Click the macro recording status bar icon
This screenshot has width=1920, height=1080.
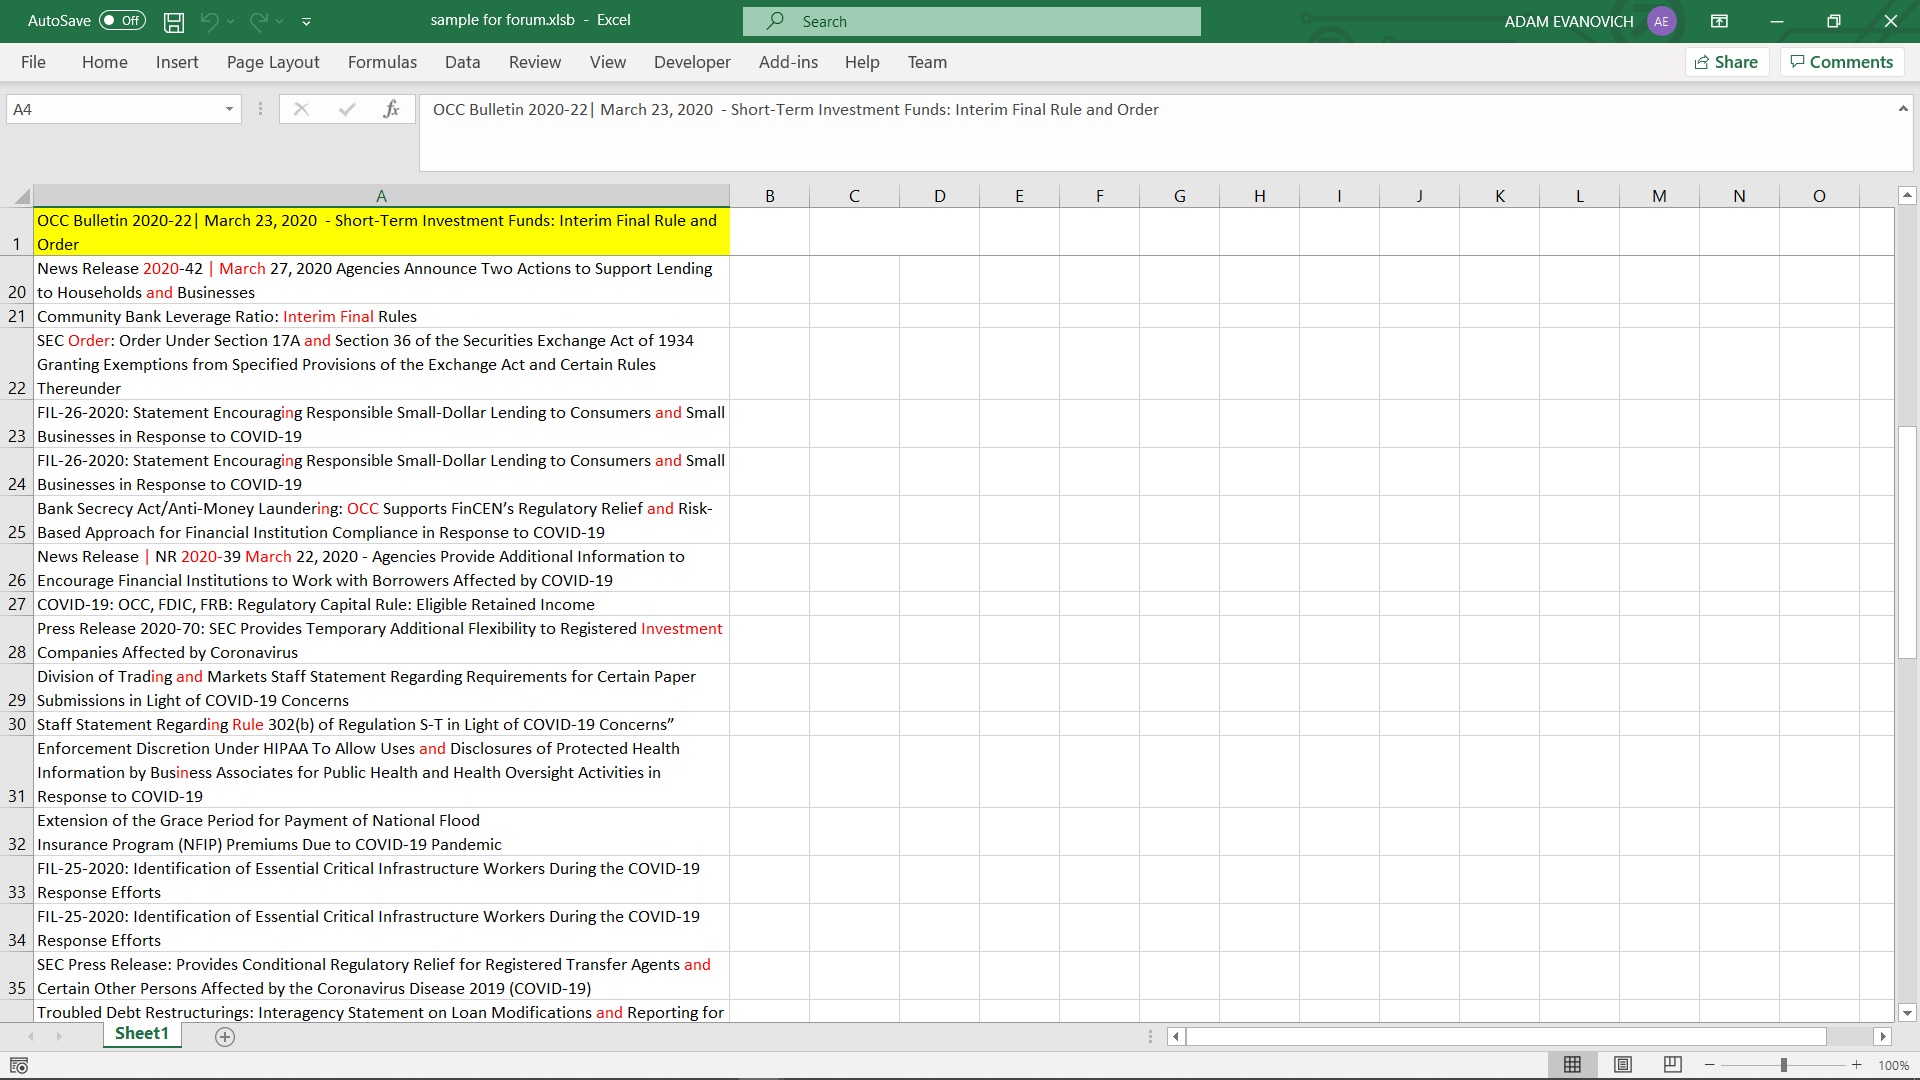click(18, 1065)
